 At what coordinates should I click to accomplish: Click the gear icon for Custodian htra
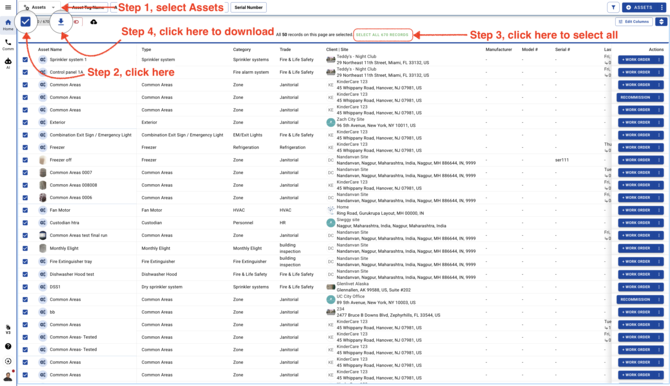click(x=42, y=223)
